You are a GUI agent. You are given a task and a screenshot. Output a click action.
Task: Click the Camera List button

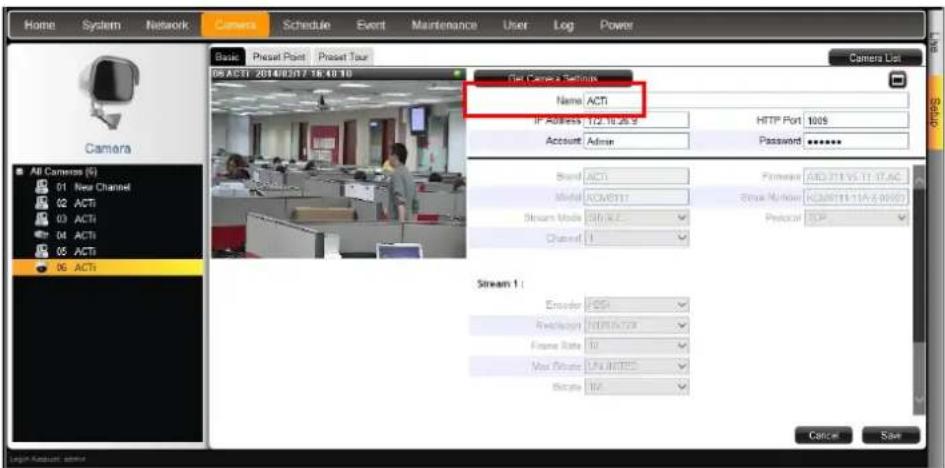875,58
